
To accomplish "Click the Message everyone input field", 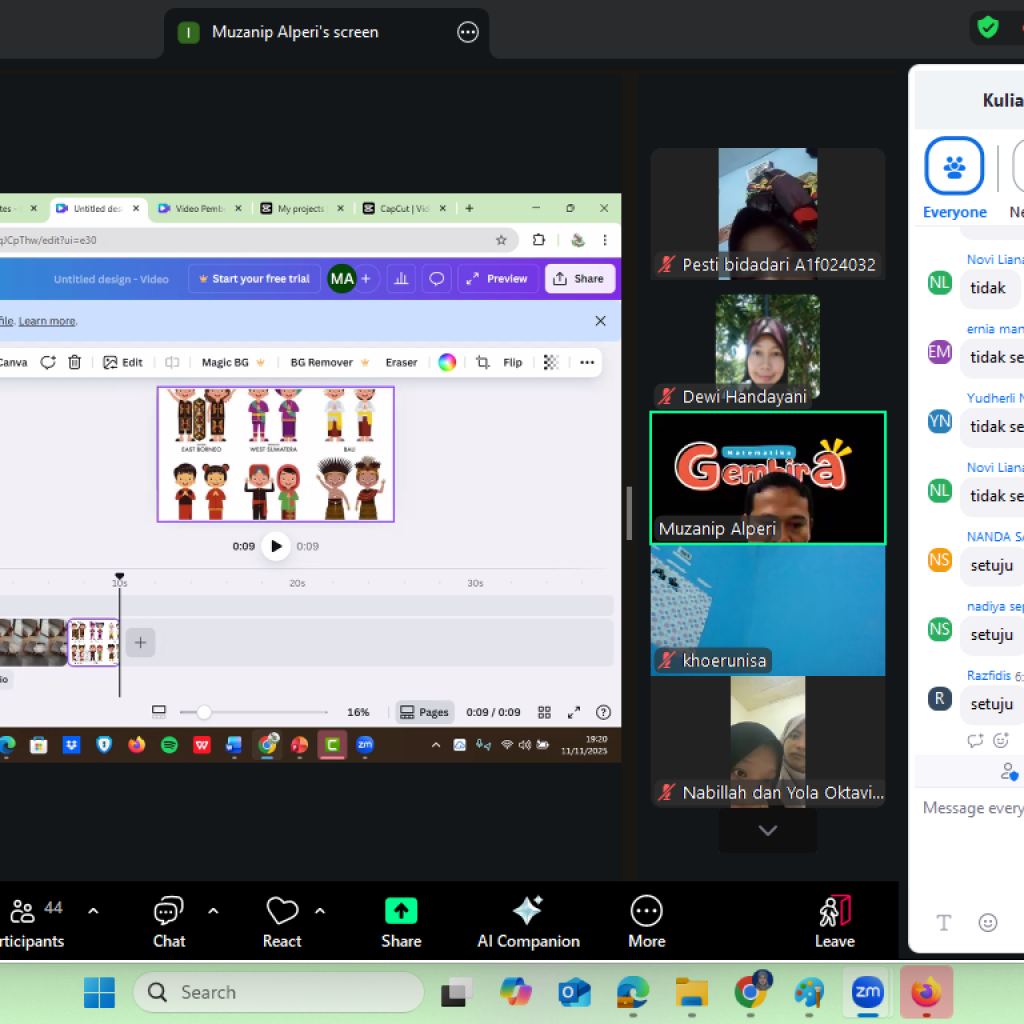I will 970,808.
